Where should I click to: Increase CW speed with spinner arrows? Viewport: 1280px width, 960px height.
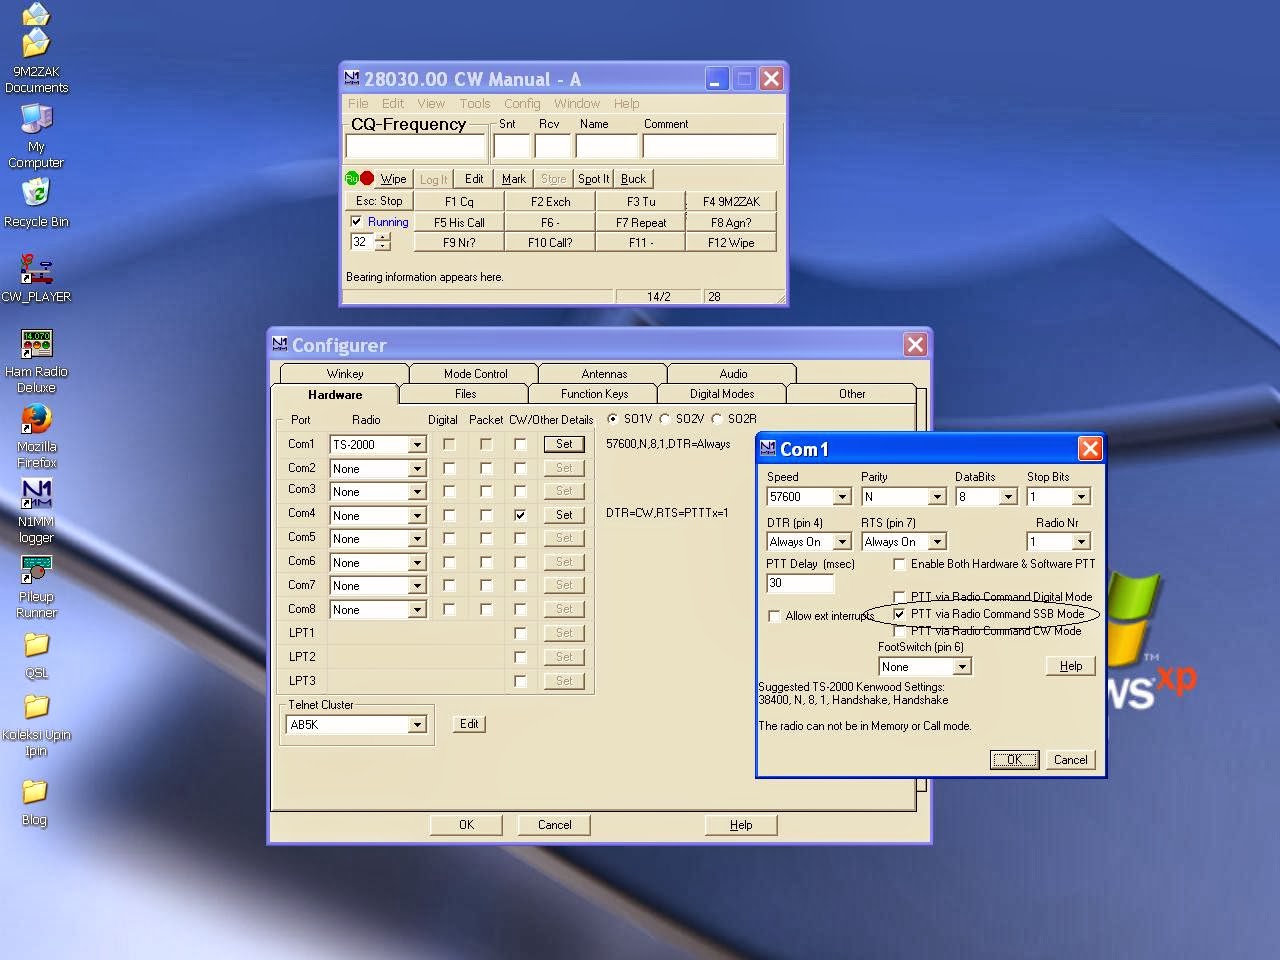(382, 237)
